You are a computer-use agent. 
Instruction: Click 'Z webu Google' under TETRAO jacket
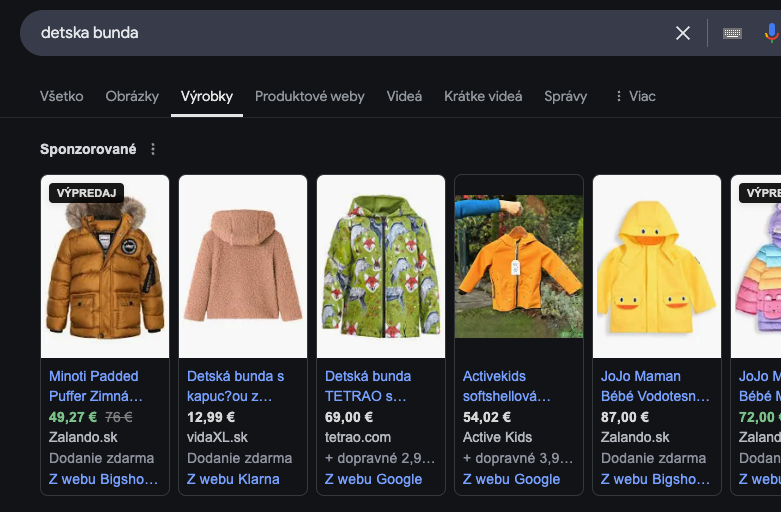coord(374,479)
